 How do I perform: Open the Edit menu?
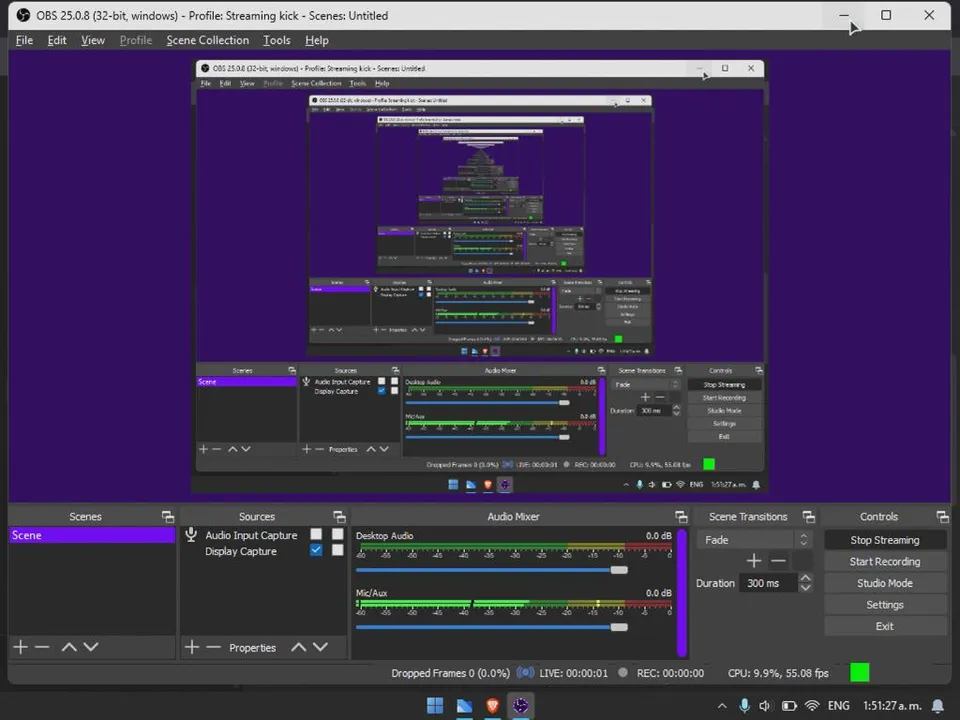click(57, 40)
